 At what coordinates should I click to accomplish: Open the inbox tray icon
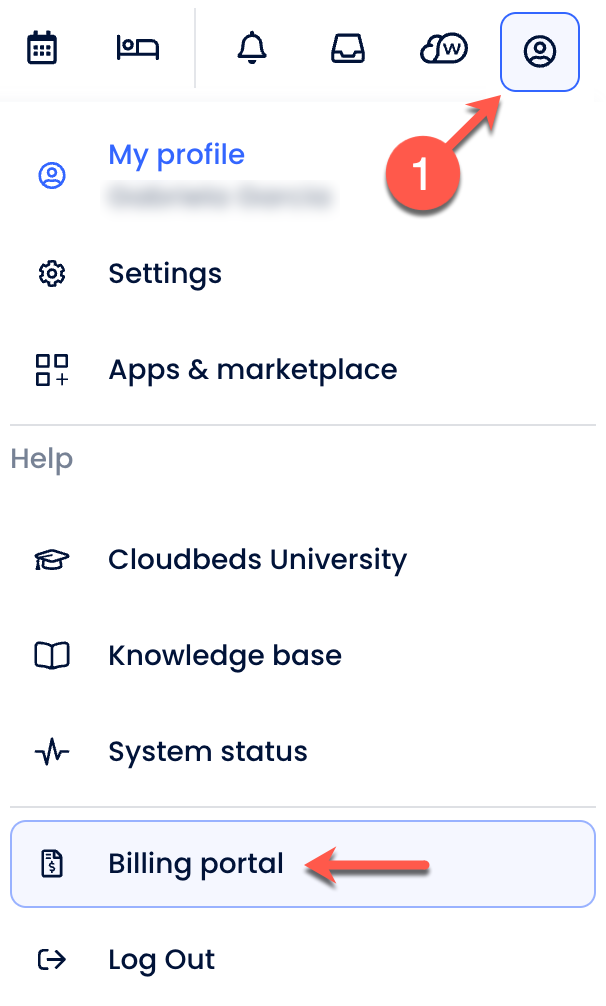(x=348, y=48)
